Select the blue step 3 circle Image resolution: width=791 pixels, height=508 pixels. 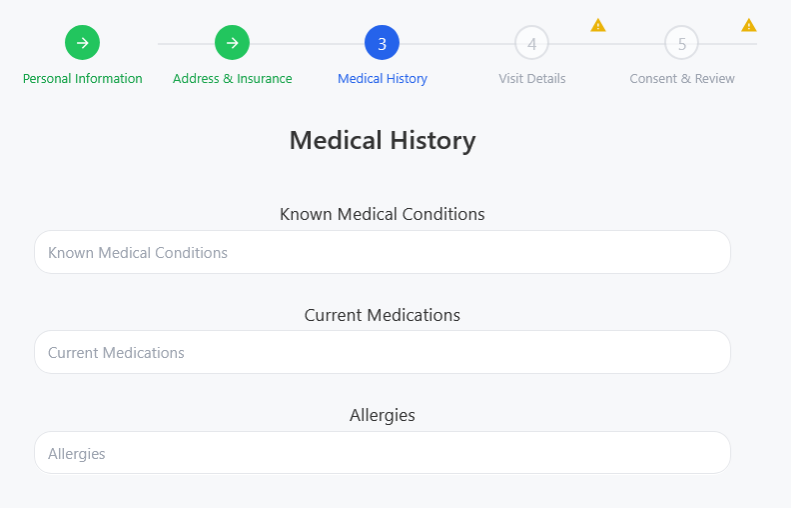(382, 43)
